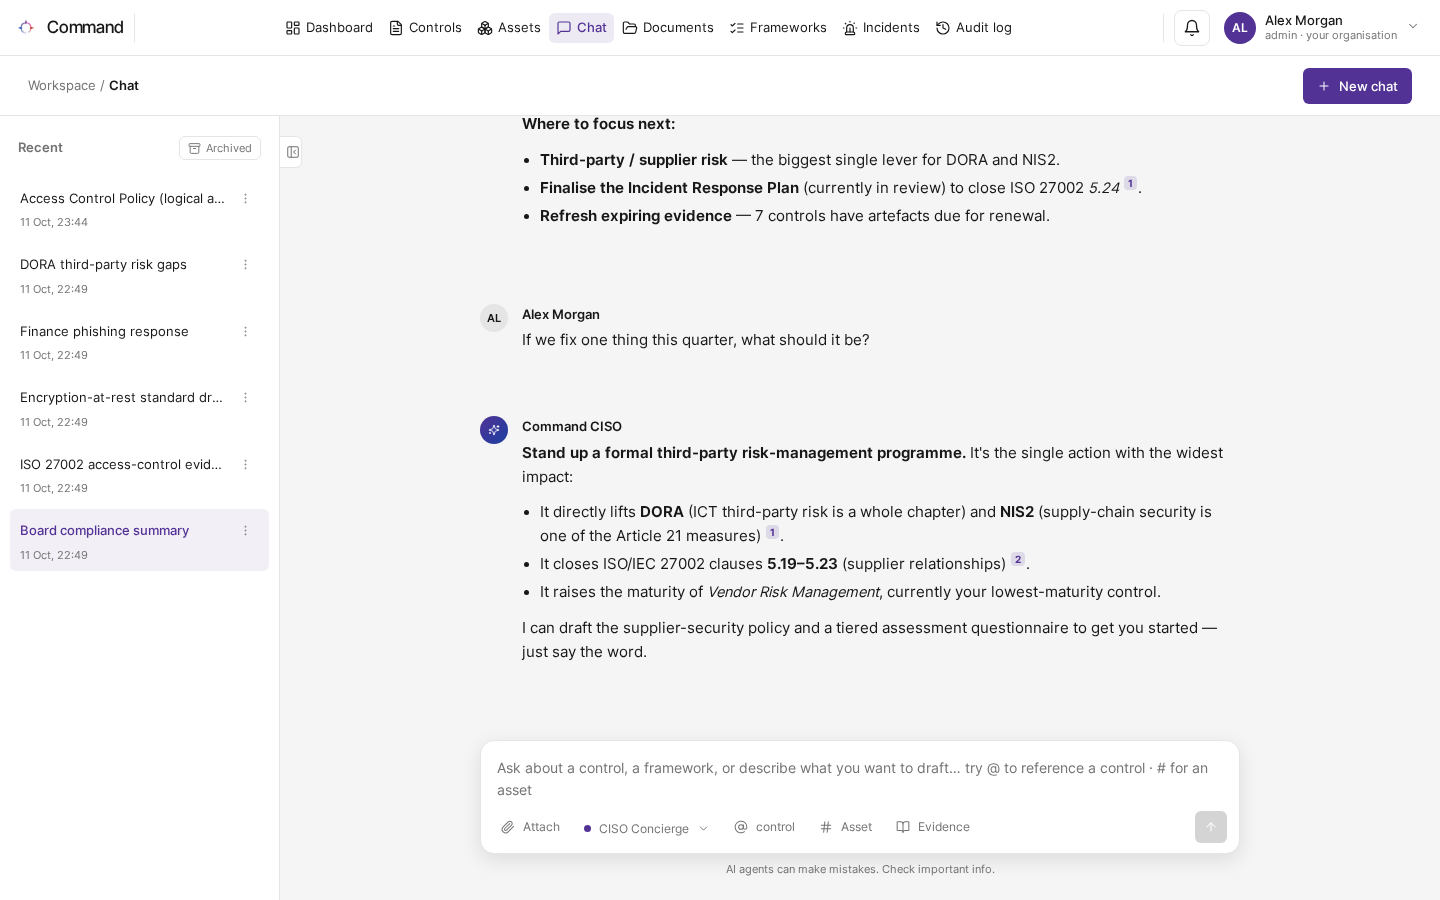Image resolution: width=1440 pixels, height=900 pixels.
Task: Insert a control reference with @ control
Action: pyautogui.click(x=765, y=827)
